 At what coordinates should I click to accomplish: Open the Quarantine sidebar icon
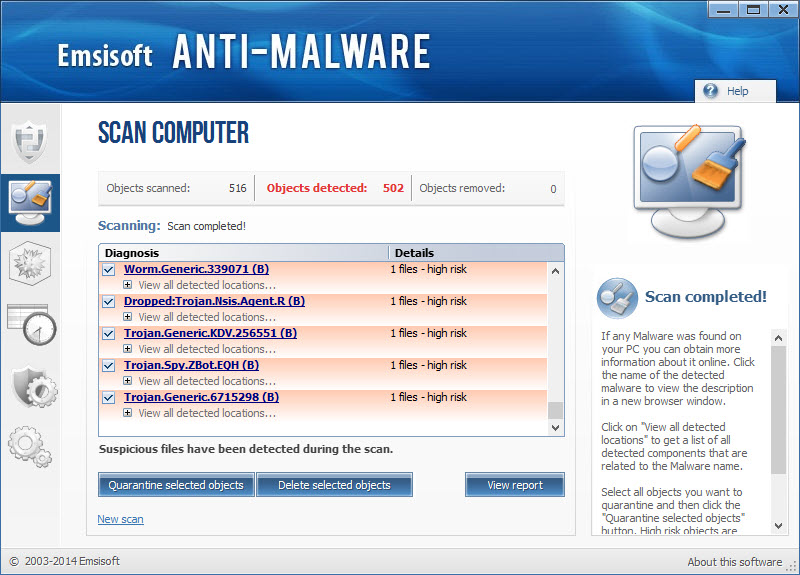pos(30,263)
